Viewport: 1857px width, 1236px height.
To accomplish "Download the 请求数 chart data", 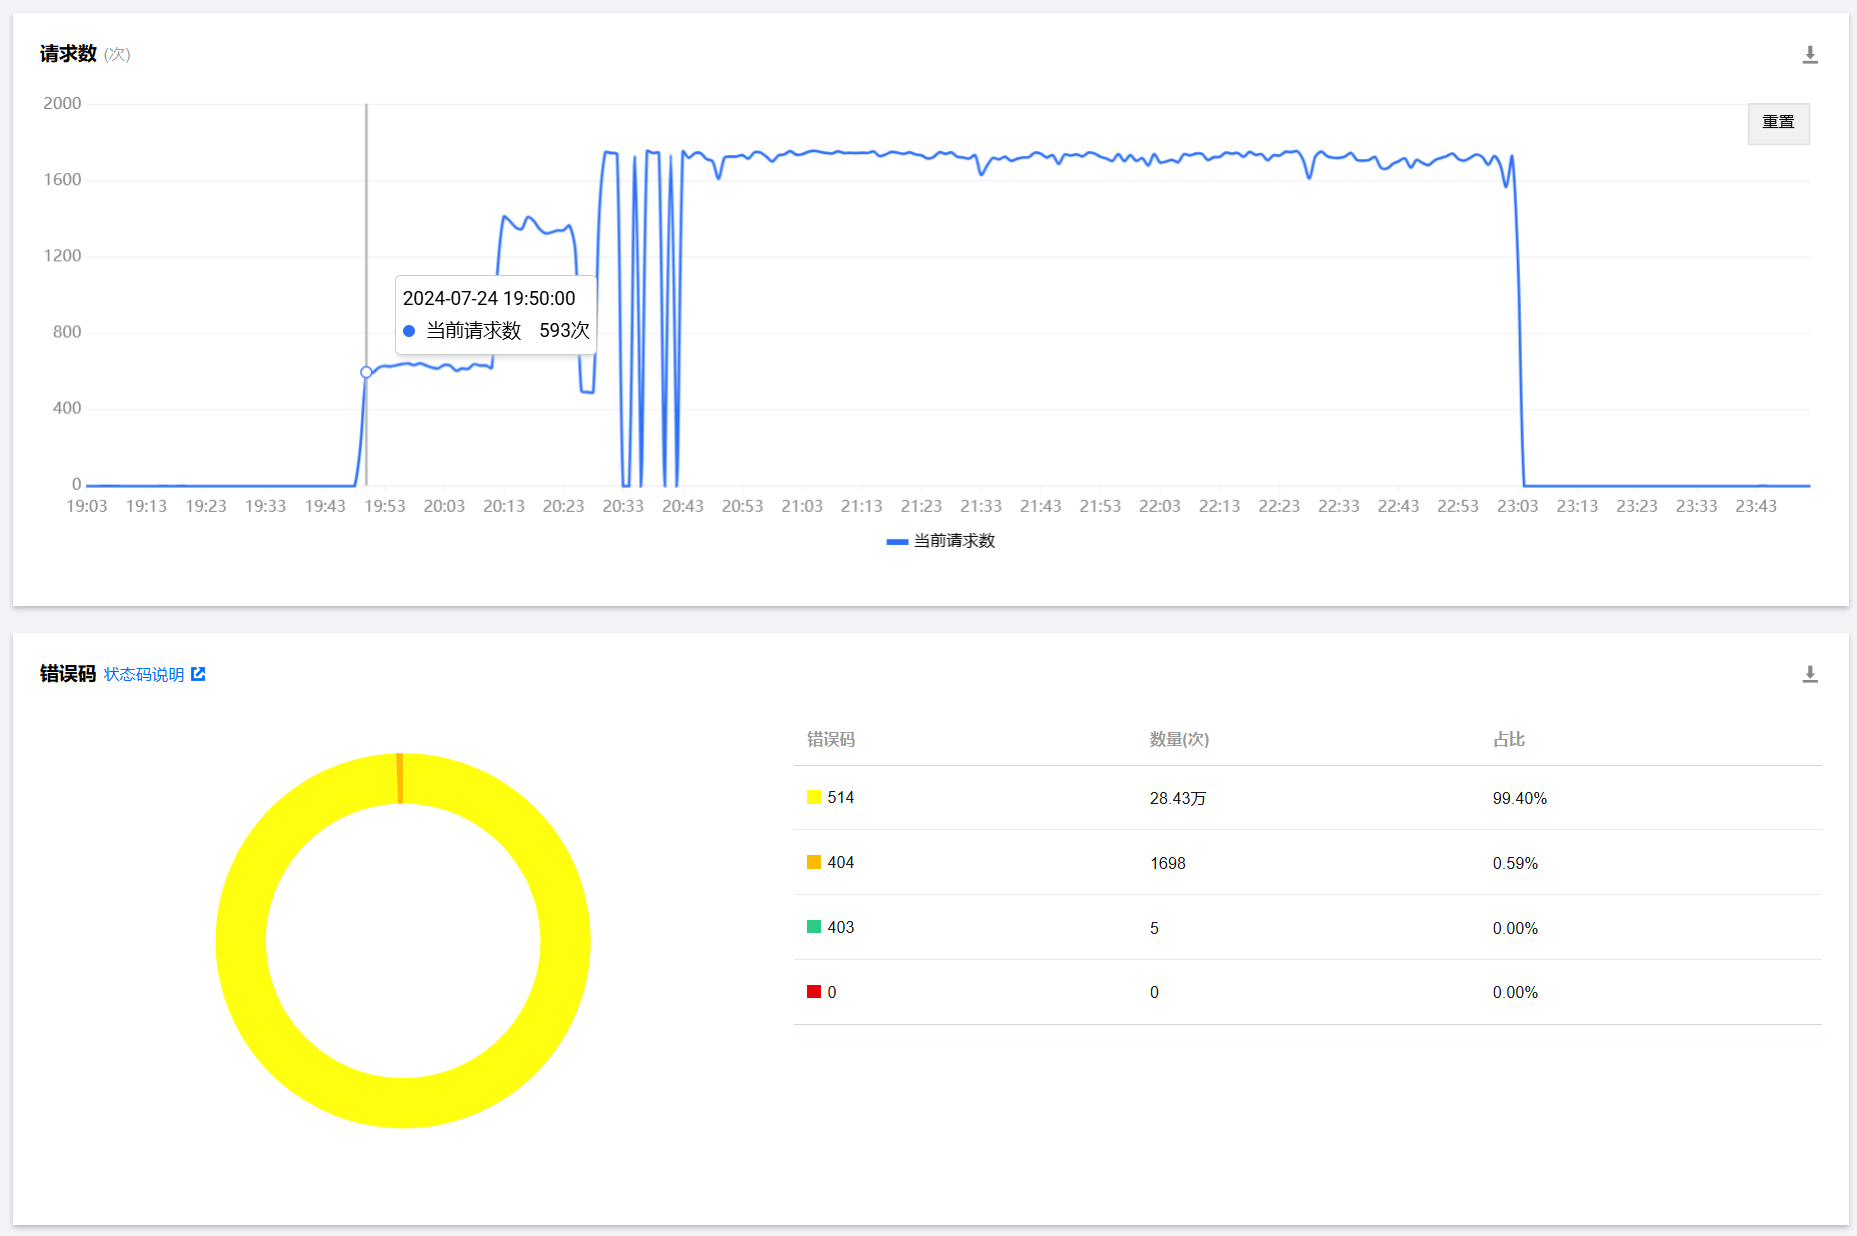I will pos(1809,55).
